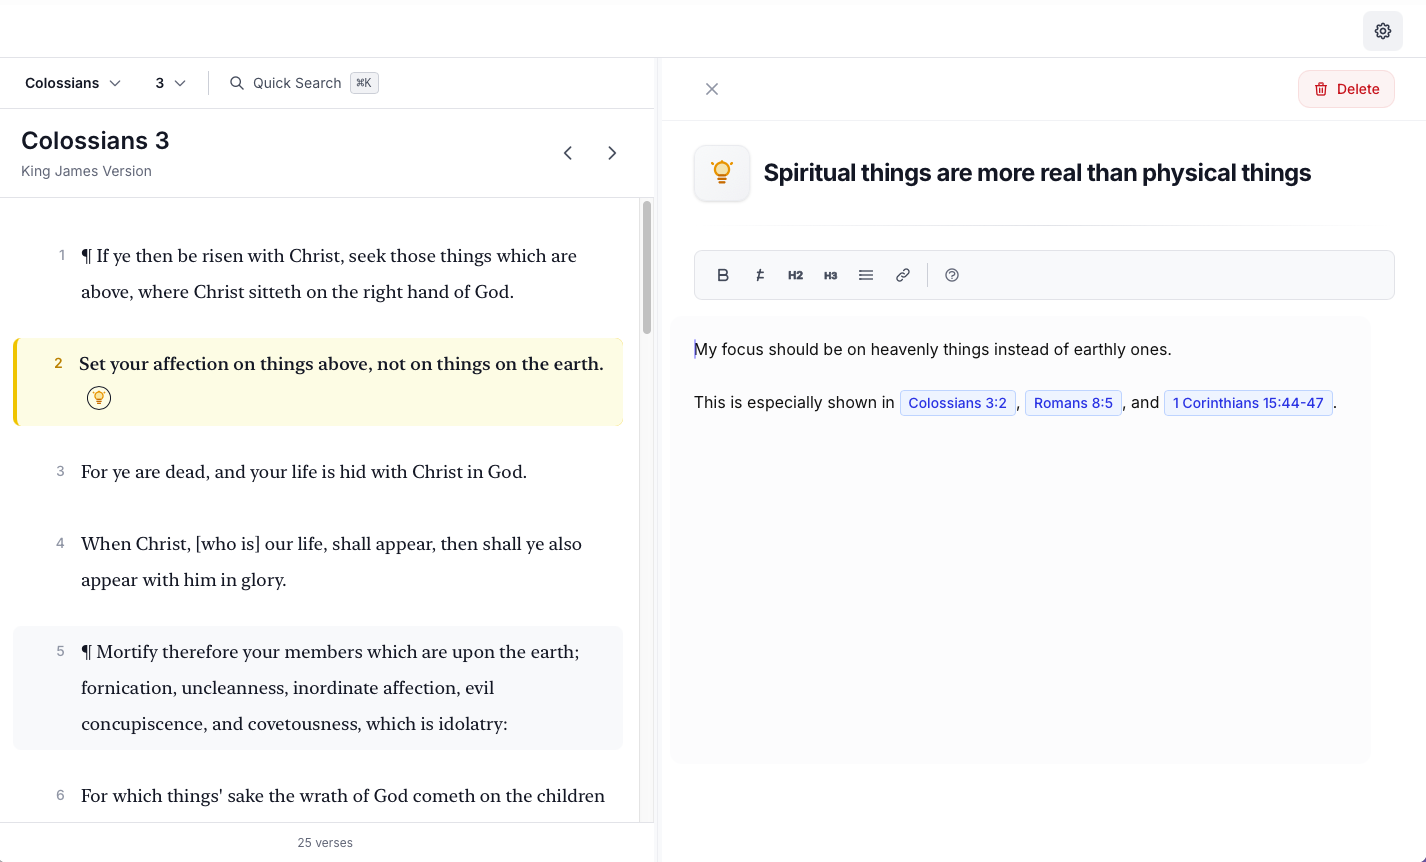The image size is (1426, 862).
Task: Select verse 2 highlighted text
Action: [341, 363]
